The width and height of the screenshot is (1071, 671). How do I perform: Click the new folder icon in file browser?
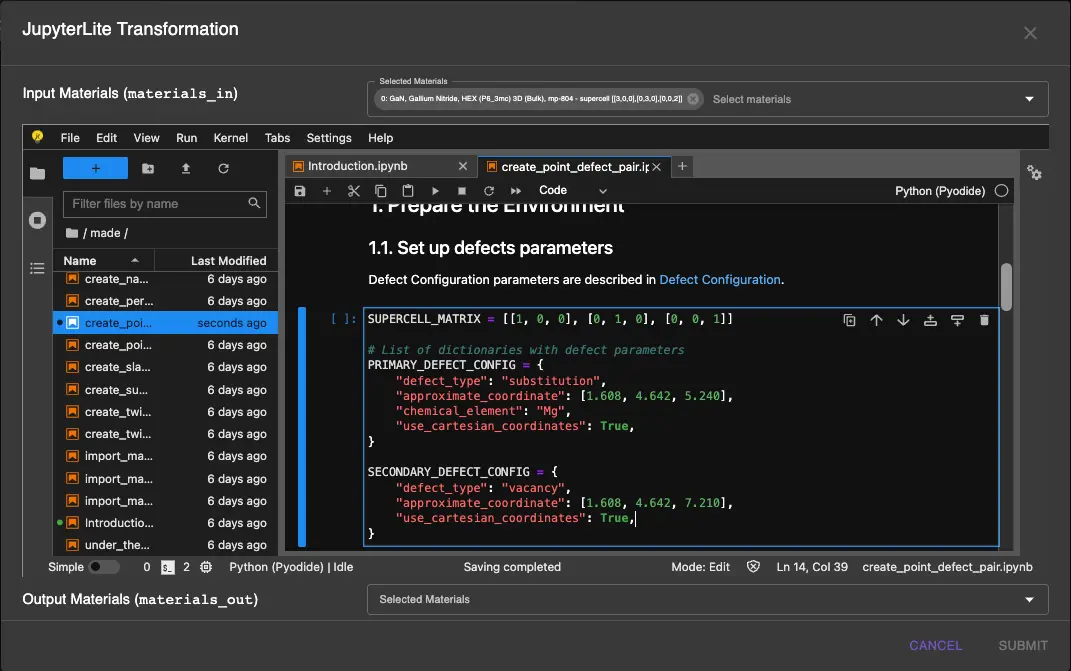(148, 169)
